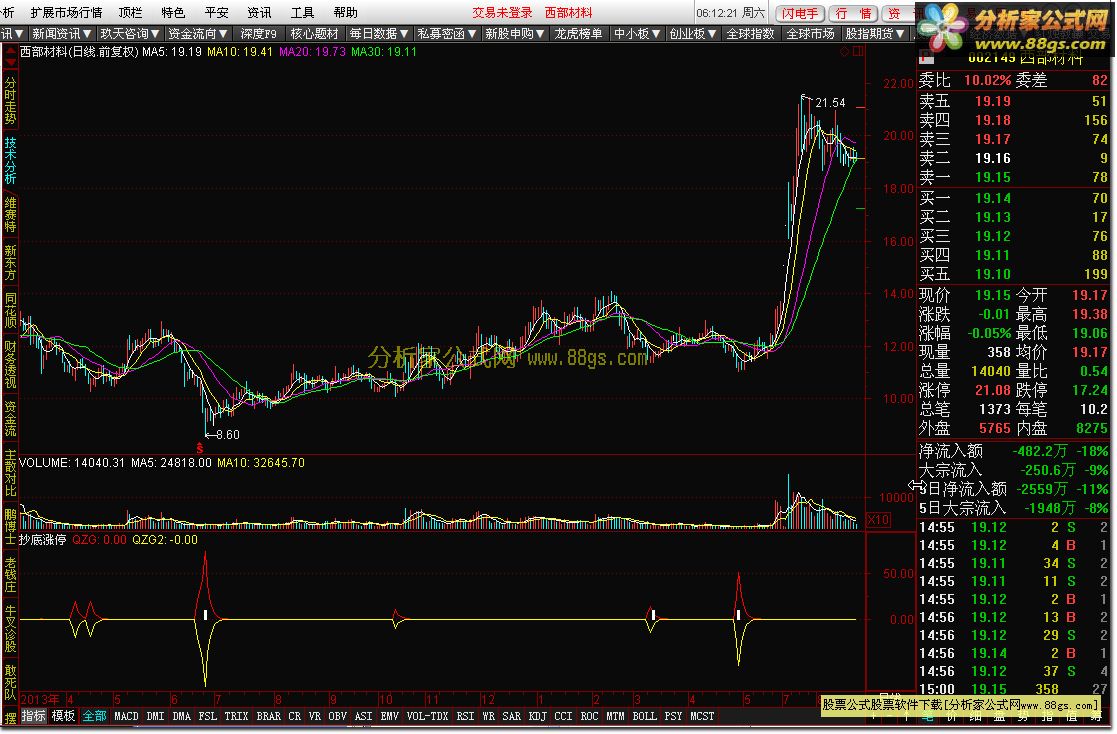Select 资金流 sidebar tab
The height and width of the screenshot is (734, 1117).
(10, 418)
